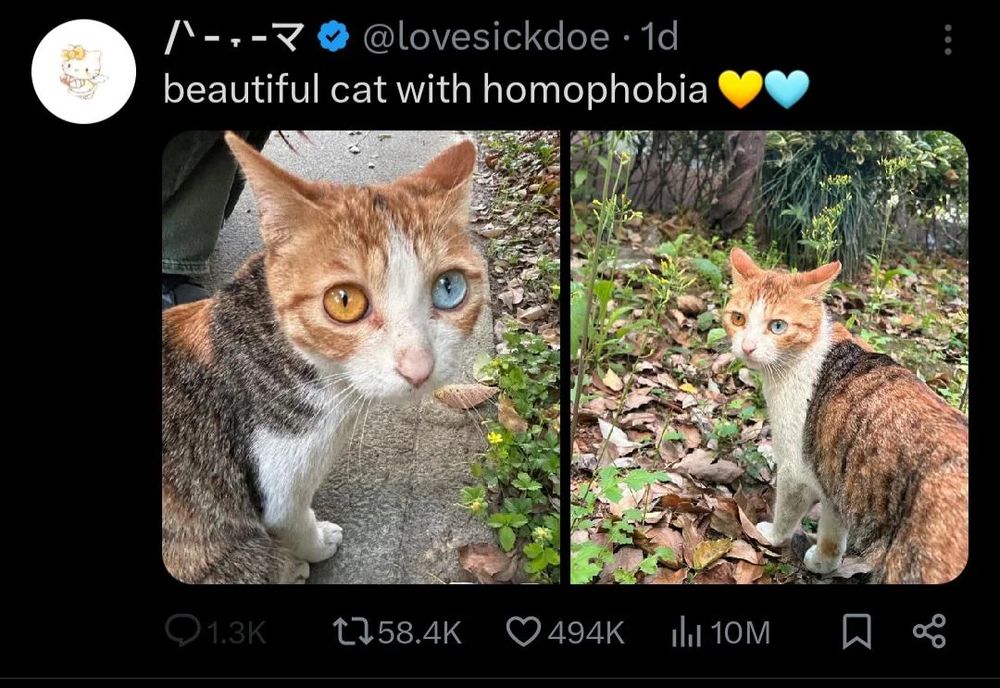Open the three-dot more options menu
Viewport: 1000px width, 688px height.
click(948, 40)
